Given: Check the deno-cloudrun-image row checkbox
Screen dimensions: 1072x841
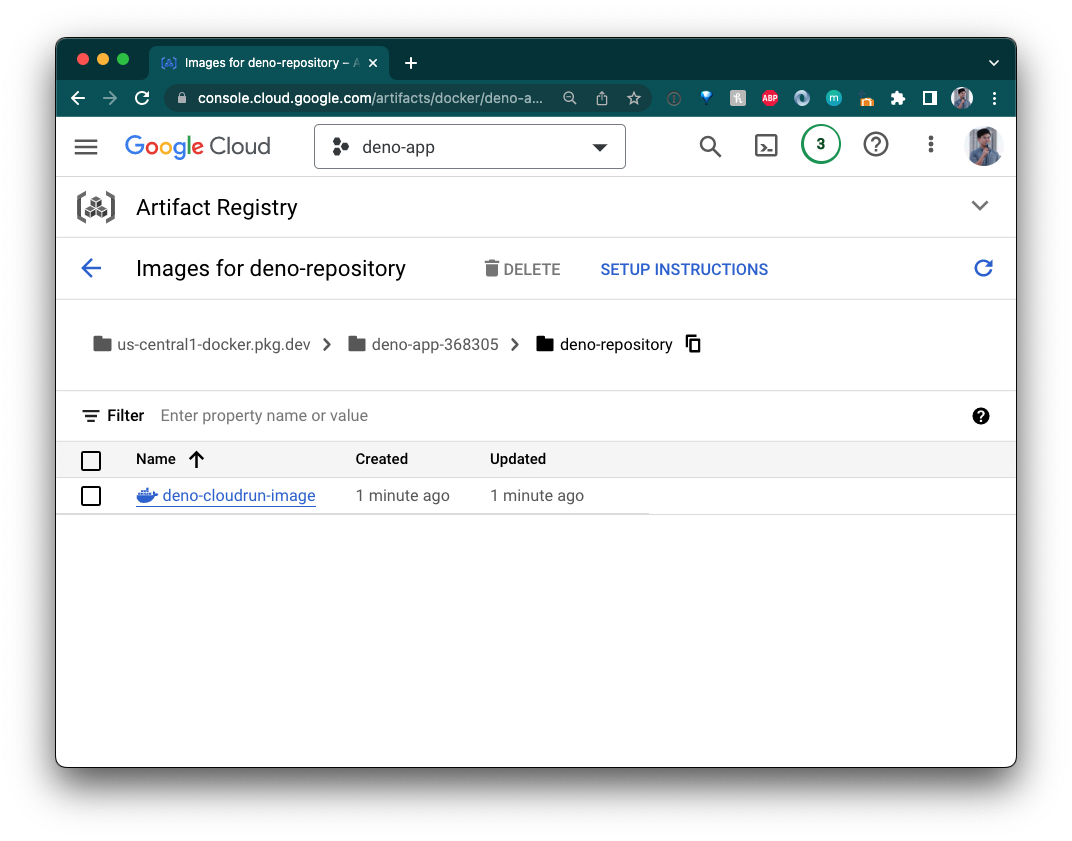Looking at the screenshot, I should [x=91, y=495].
